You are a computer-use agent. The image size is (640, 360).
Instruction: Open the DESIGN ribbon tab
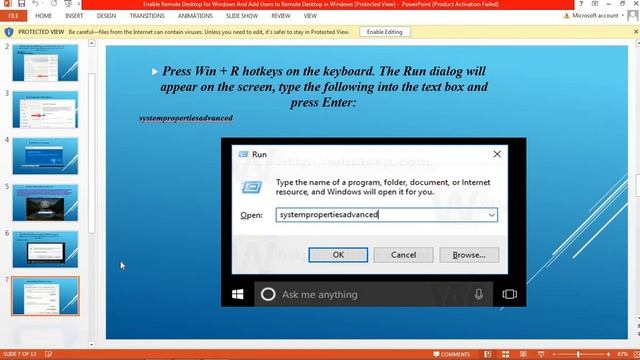tap(106, 16)
